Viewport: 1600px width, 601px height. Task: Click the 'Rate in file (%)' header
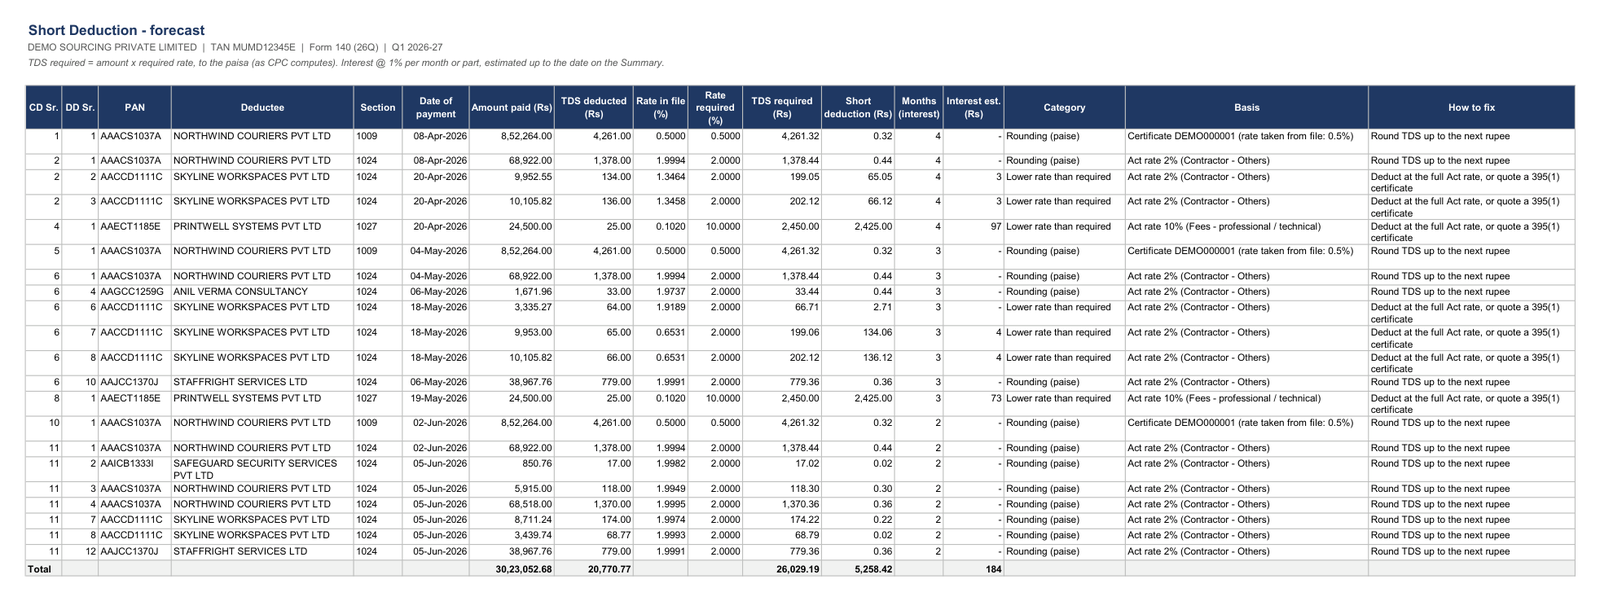coord(661,108)
